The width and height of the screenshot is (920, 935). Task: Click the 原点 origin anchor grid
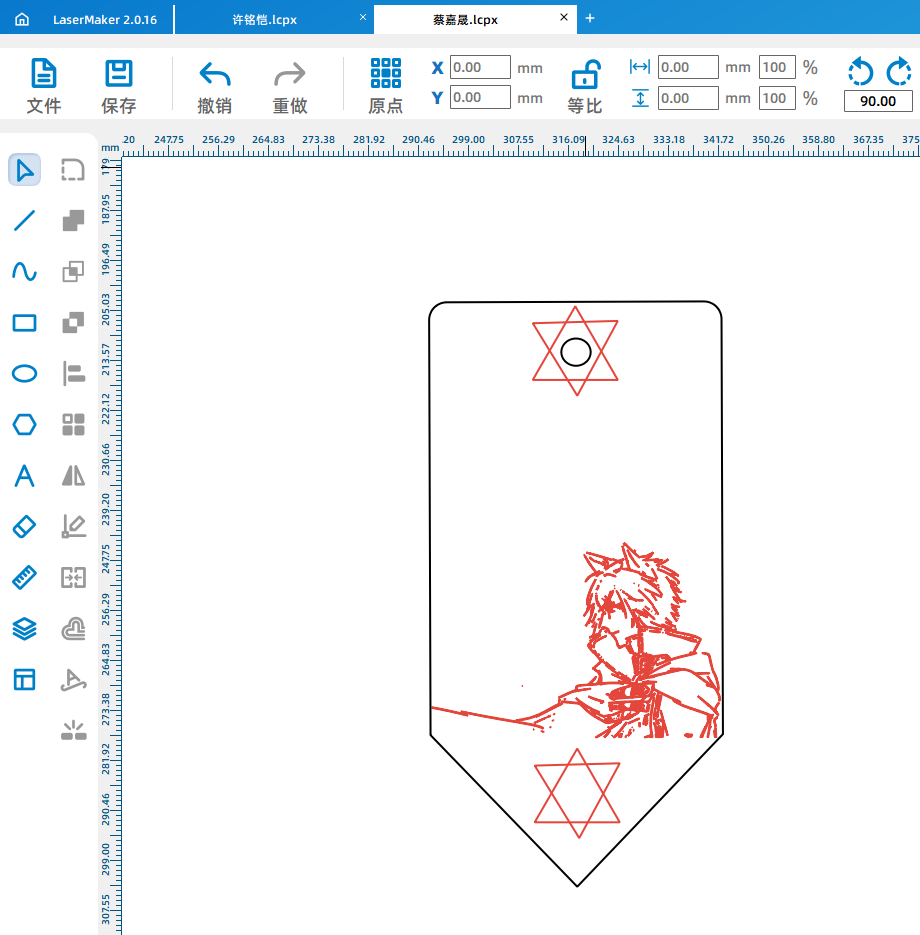pos(385,85)
